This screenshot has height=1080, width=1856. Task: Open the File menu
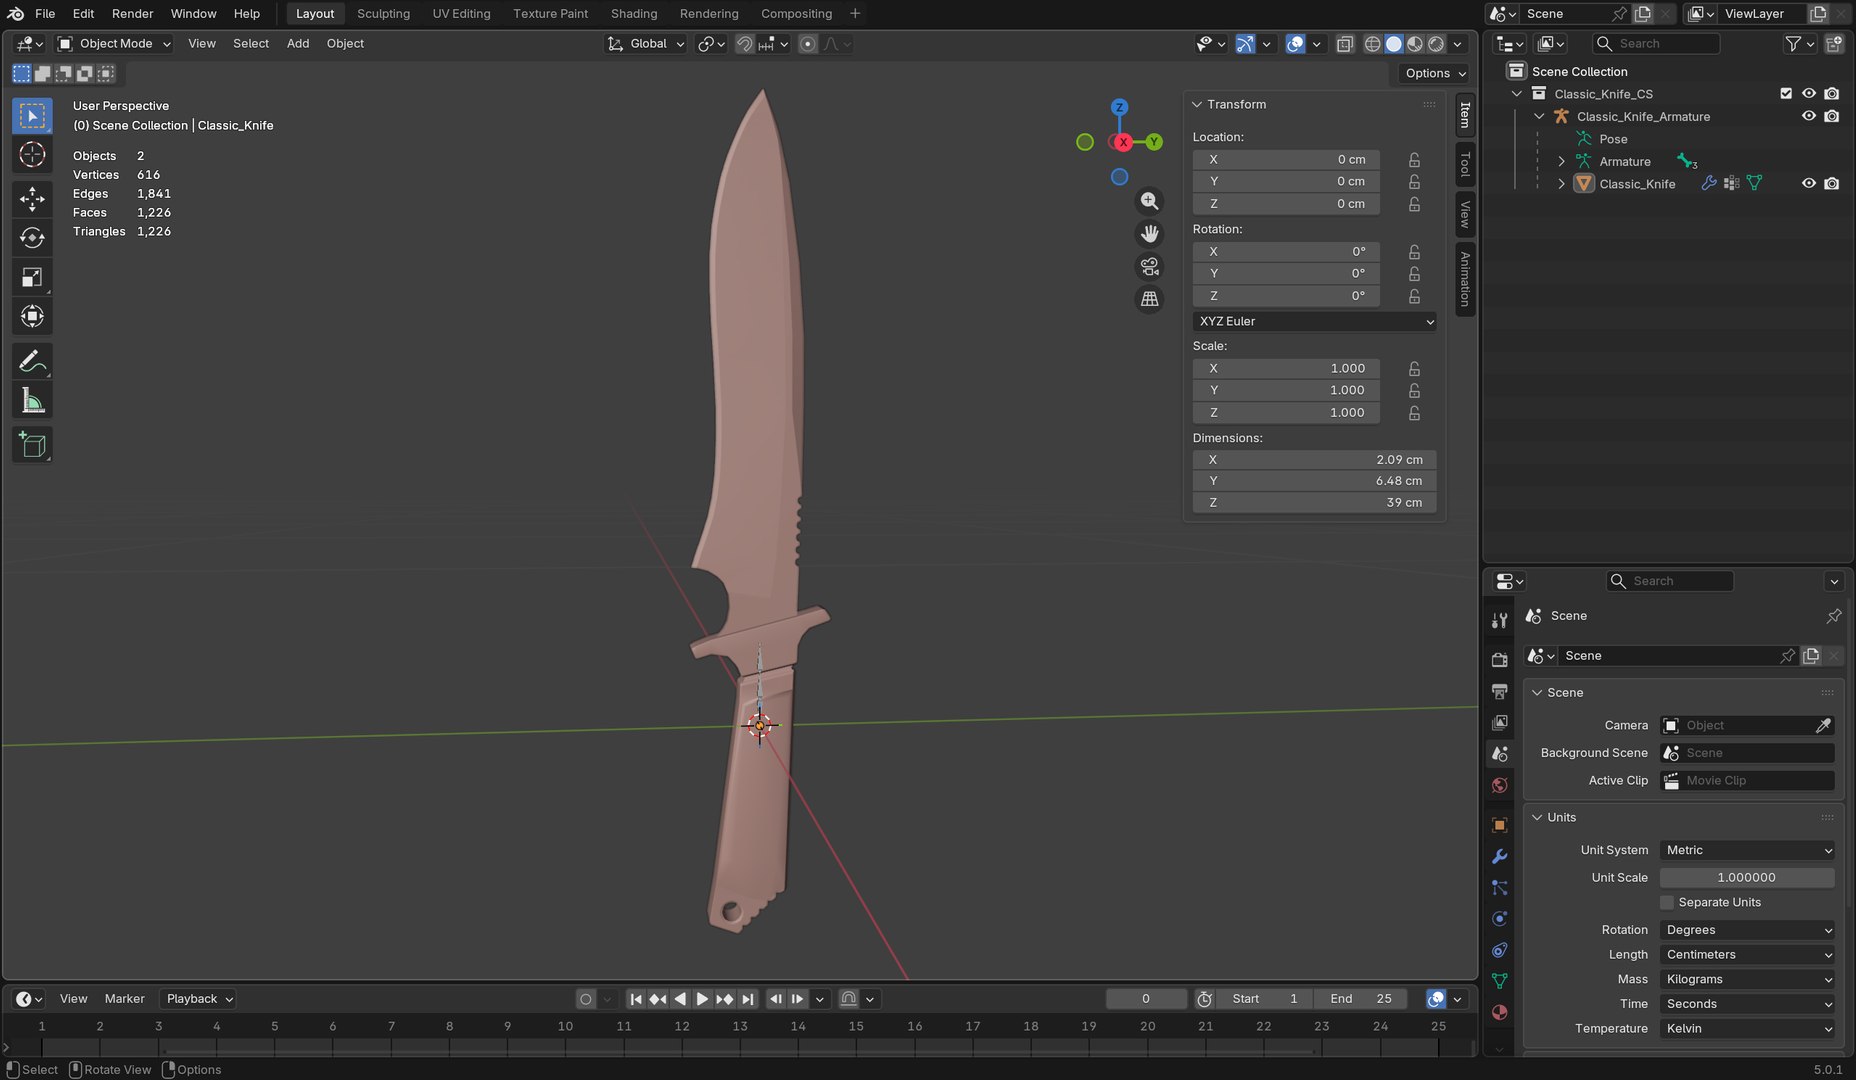tap(45, 14)
